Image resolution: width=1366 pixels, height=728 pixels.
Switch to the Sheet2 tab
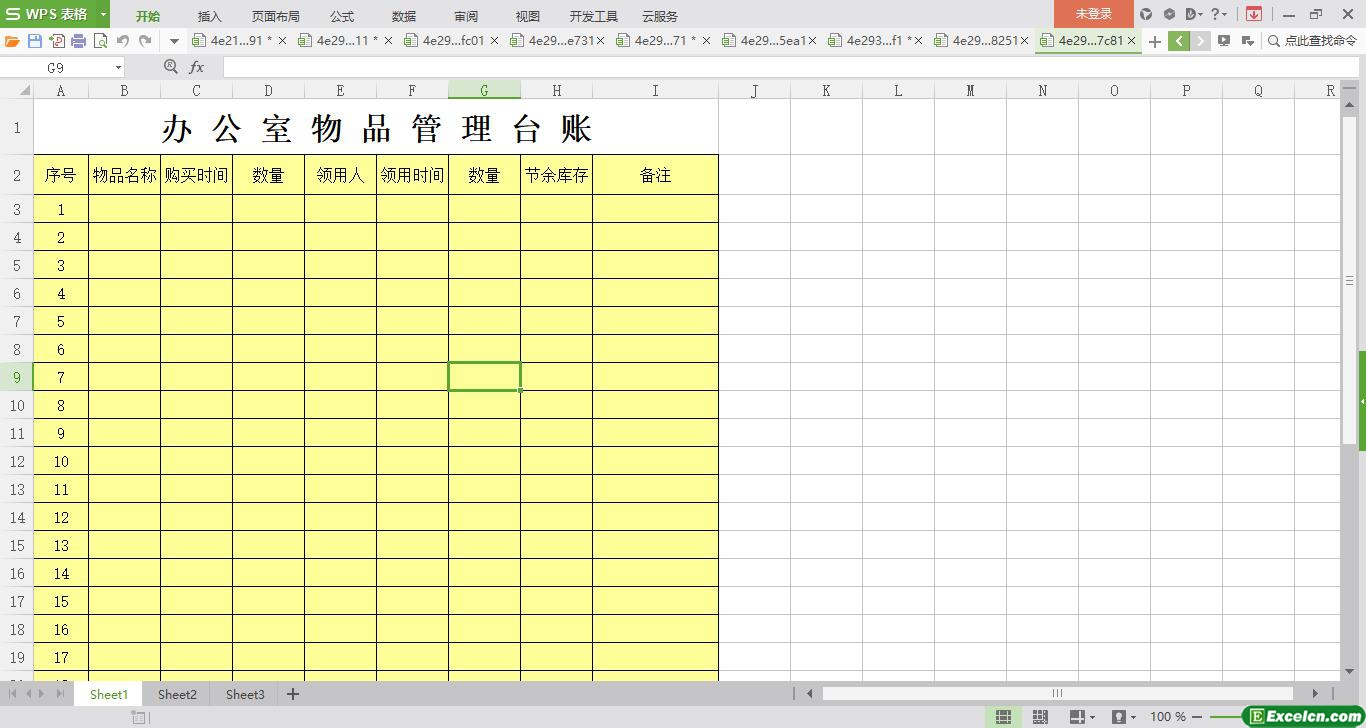(x=177, y=694)
